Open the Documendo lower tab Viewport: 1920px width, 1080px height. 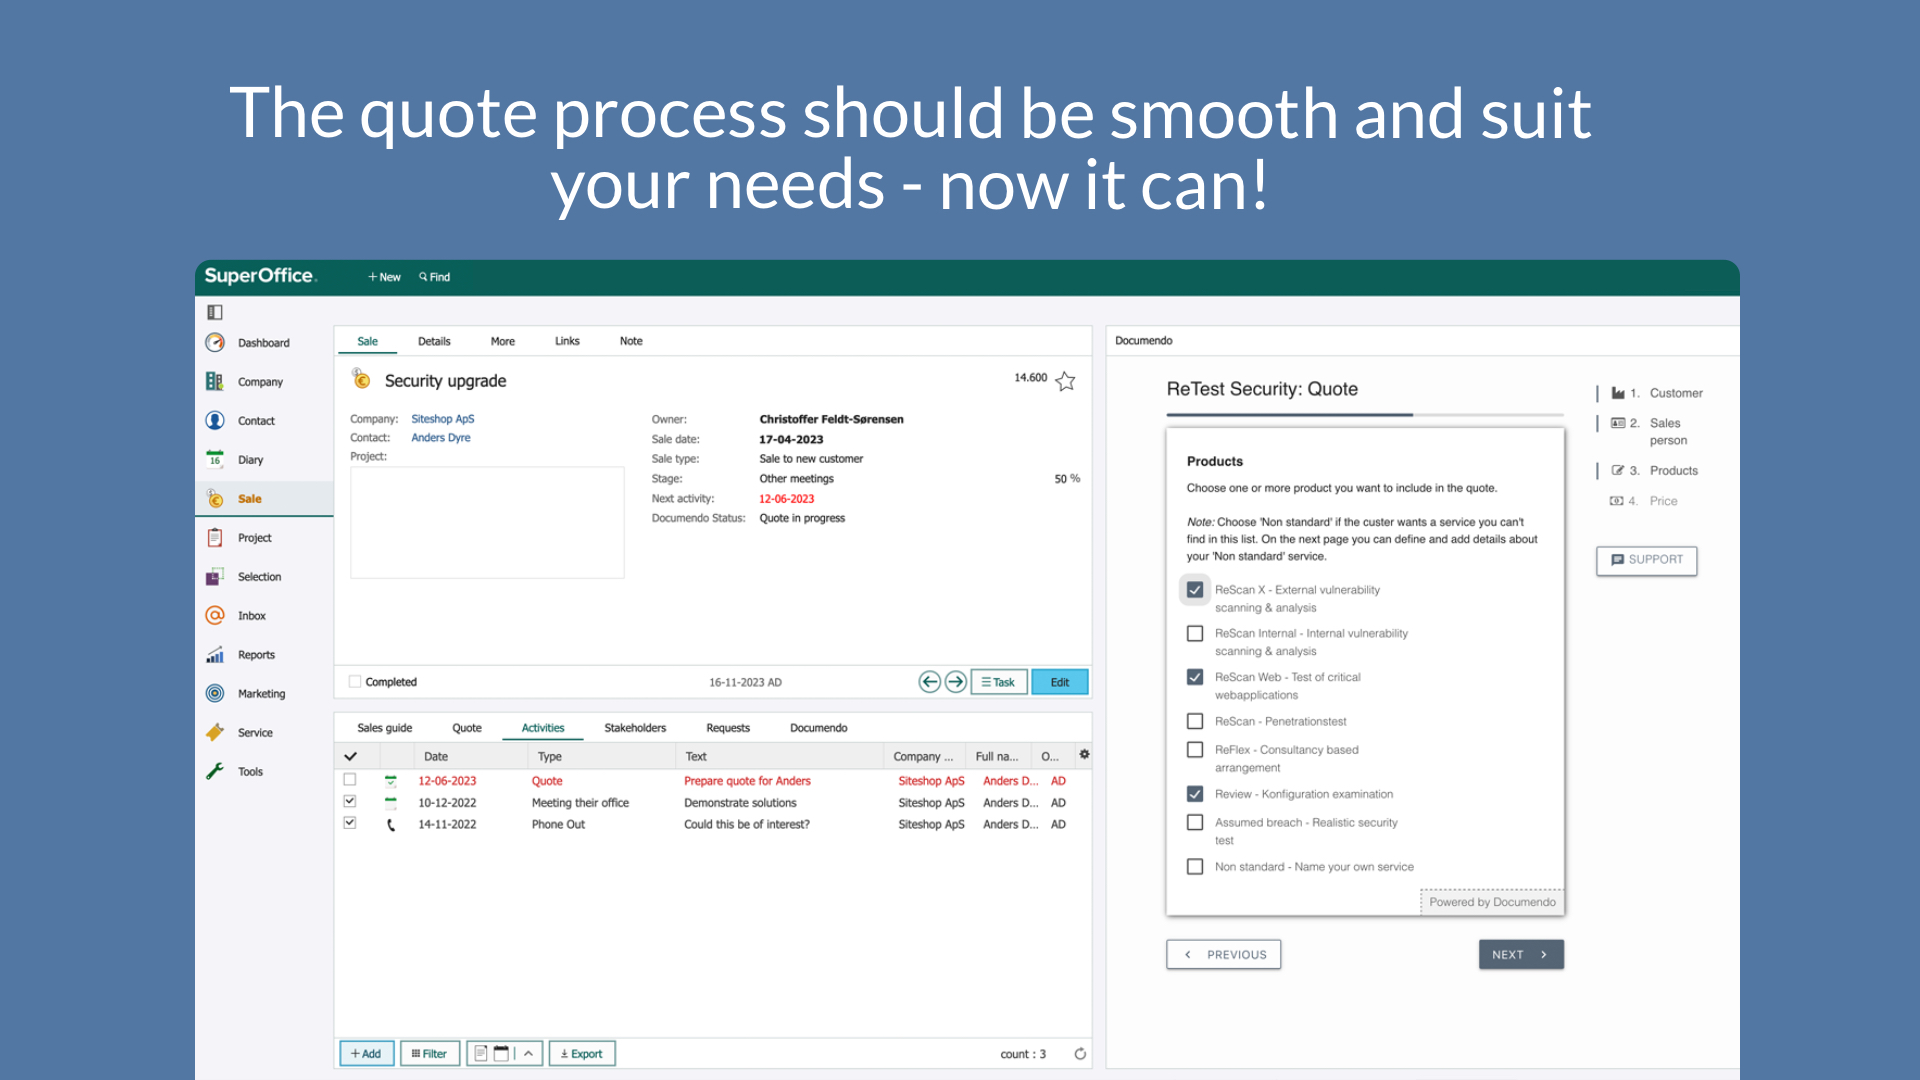[x=819, y=728]
